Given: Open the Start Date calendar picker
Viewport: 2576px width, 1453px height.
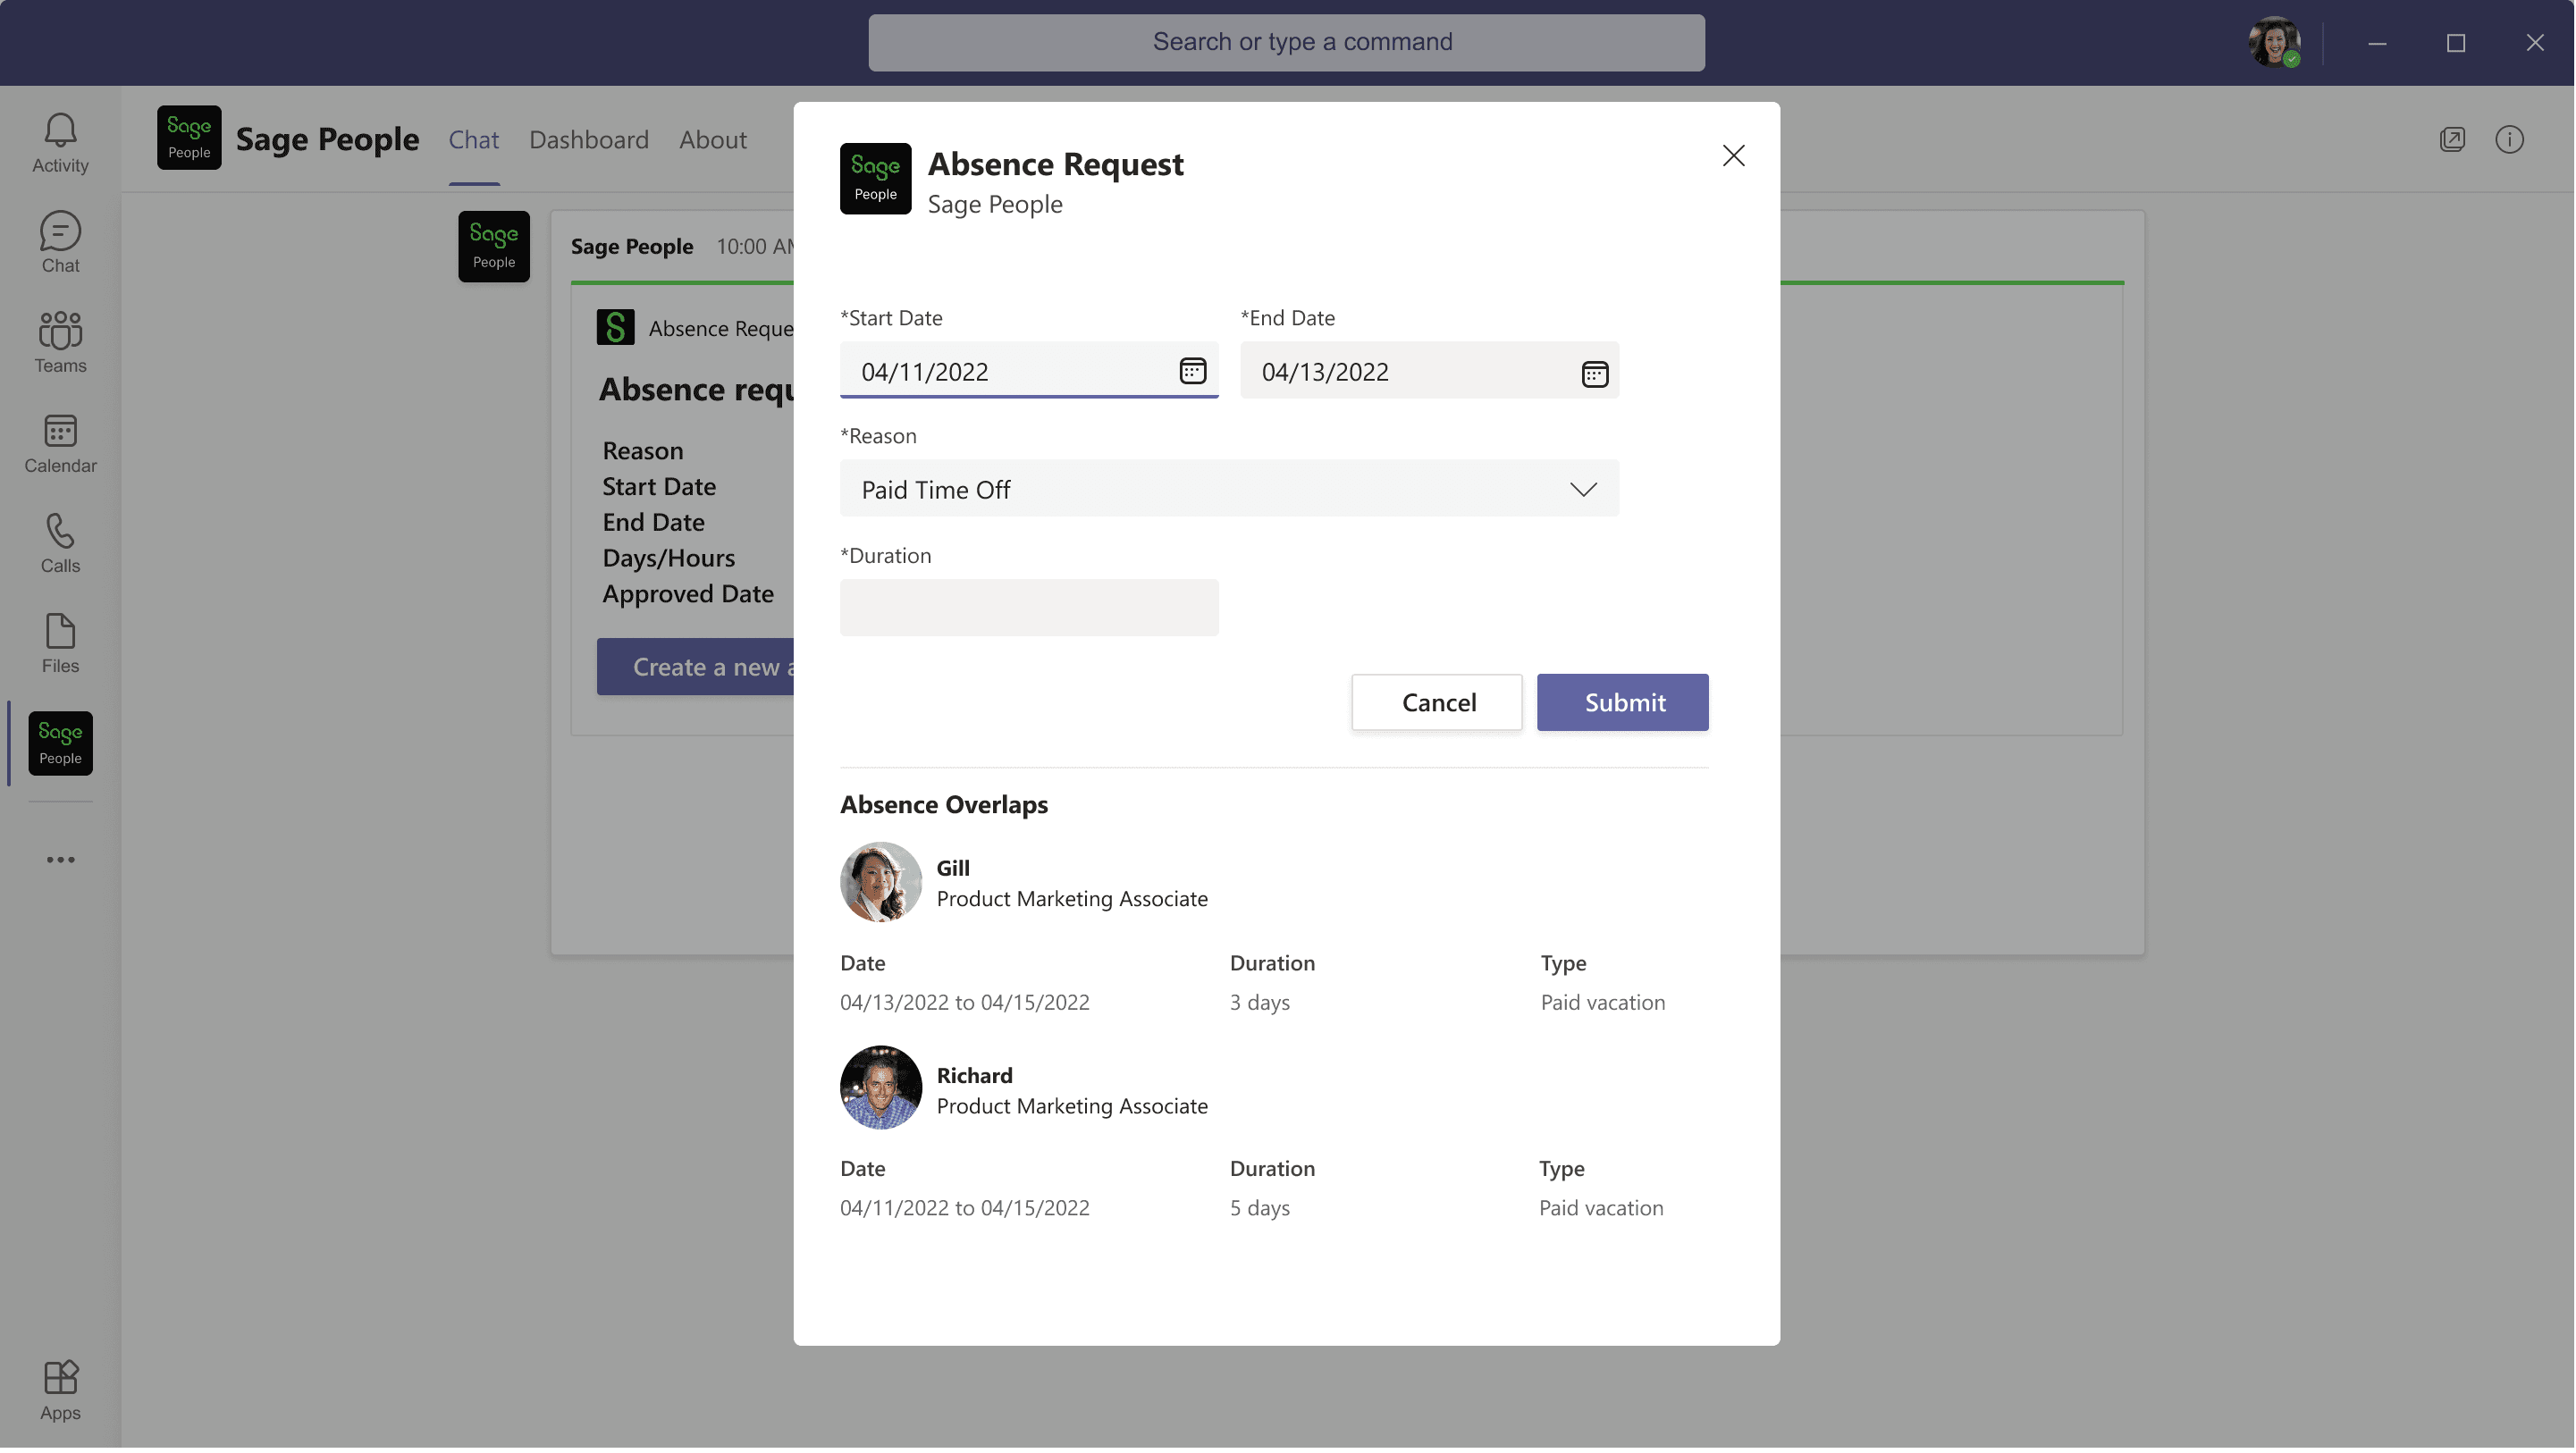Looking at the screenshot, I should (1192, 371).
